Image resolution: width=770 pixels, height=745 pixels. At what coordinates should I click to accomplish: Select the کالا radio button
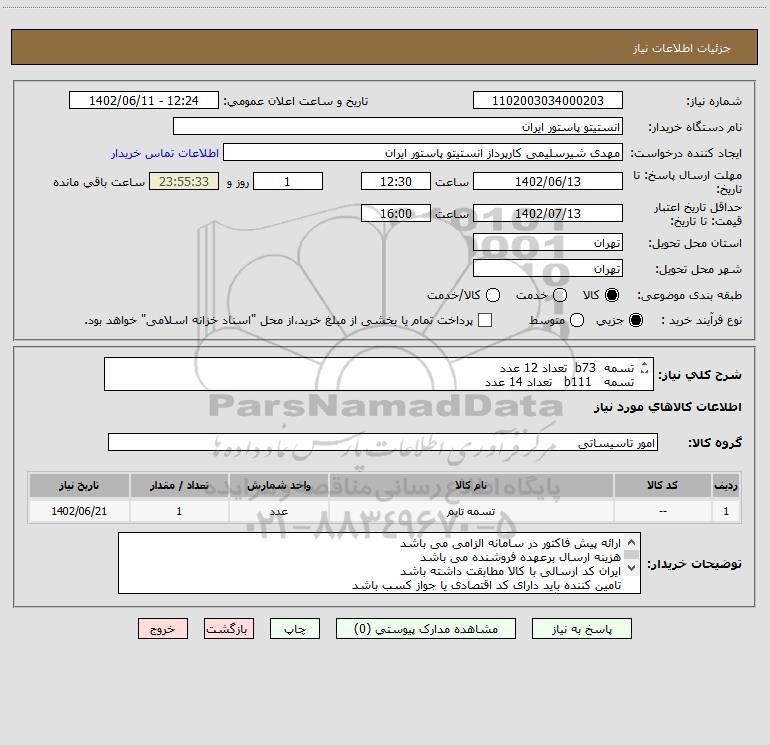[612, 295]
